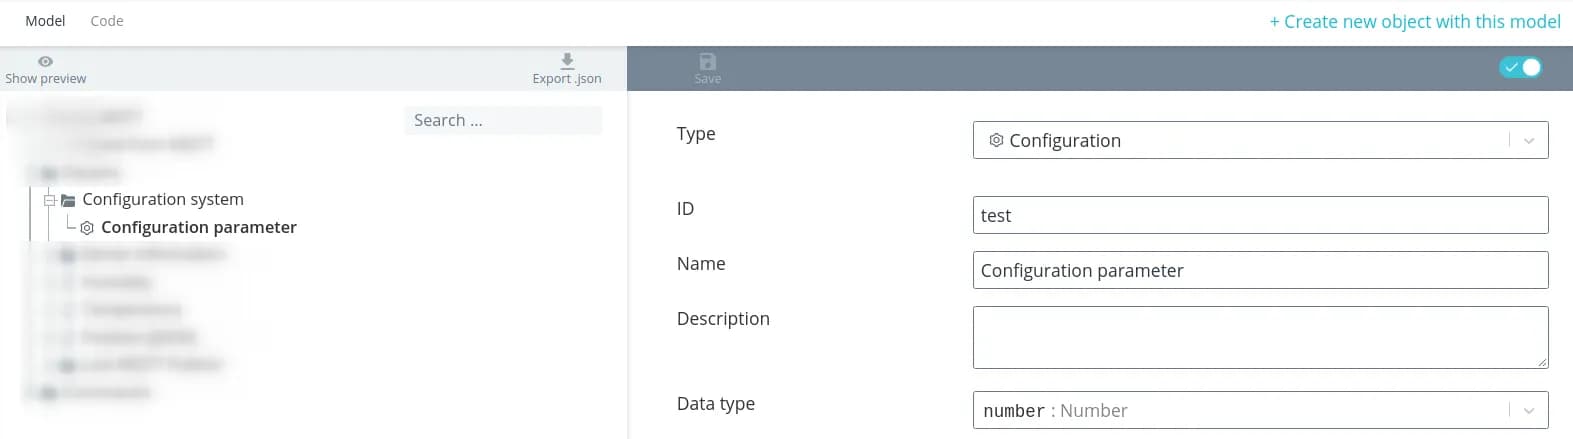Click the Configuration system folder icon
The image size is (1573, 439).
click(x=68, y=200)
